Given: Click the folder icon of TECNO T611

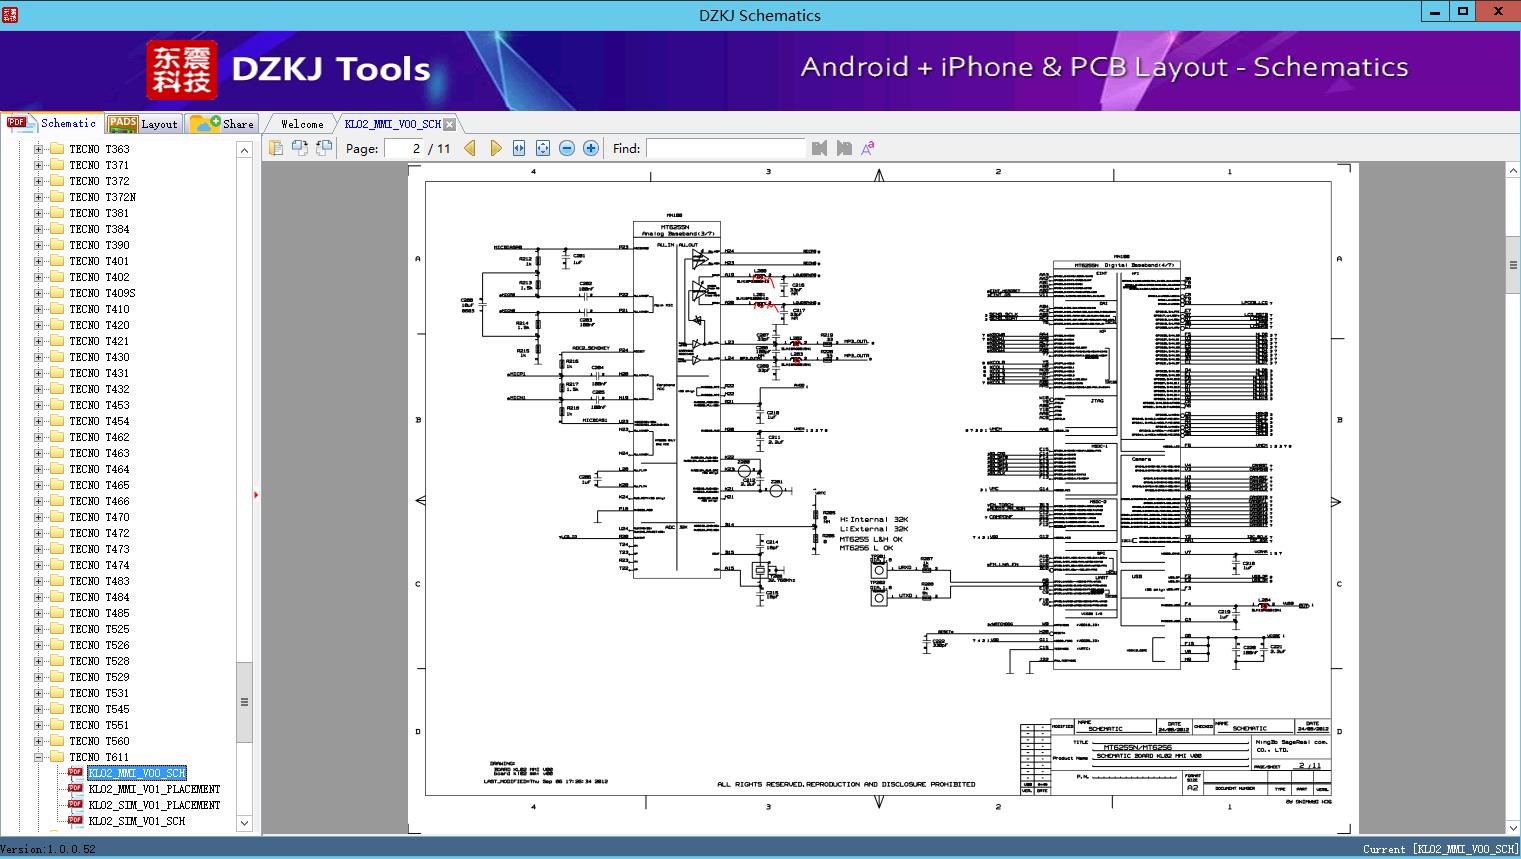Looking at the screenshot, I should pos(57,757).
